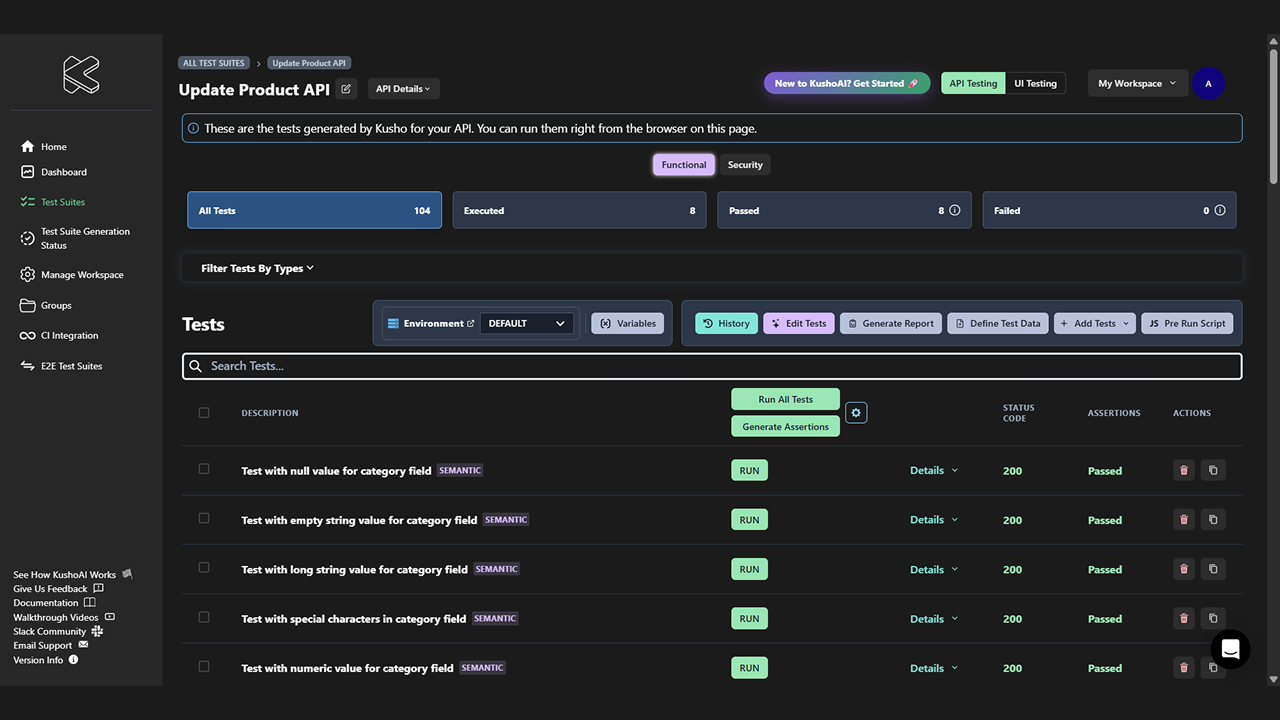Open the Add Tests dropdown
This screenshot has width=1280, height=720.
tap(1095, 323)
